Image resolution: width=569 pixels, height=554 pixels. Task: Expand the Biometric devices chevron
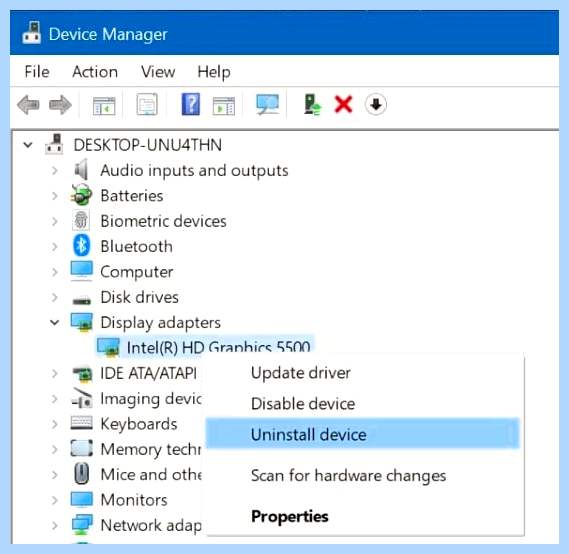pyautogui.click(x=55, y=221)
